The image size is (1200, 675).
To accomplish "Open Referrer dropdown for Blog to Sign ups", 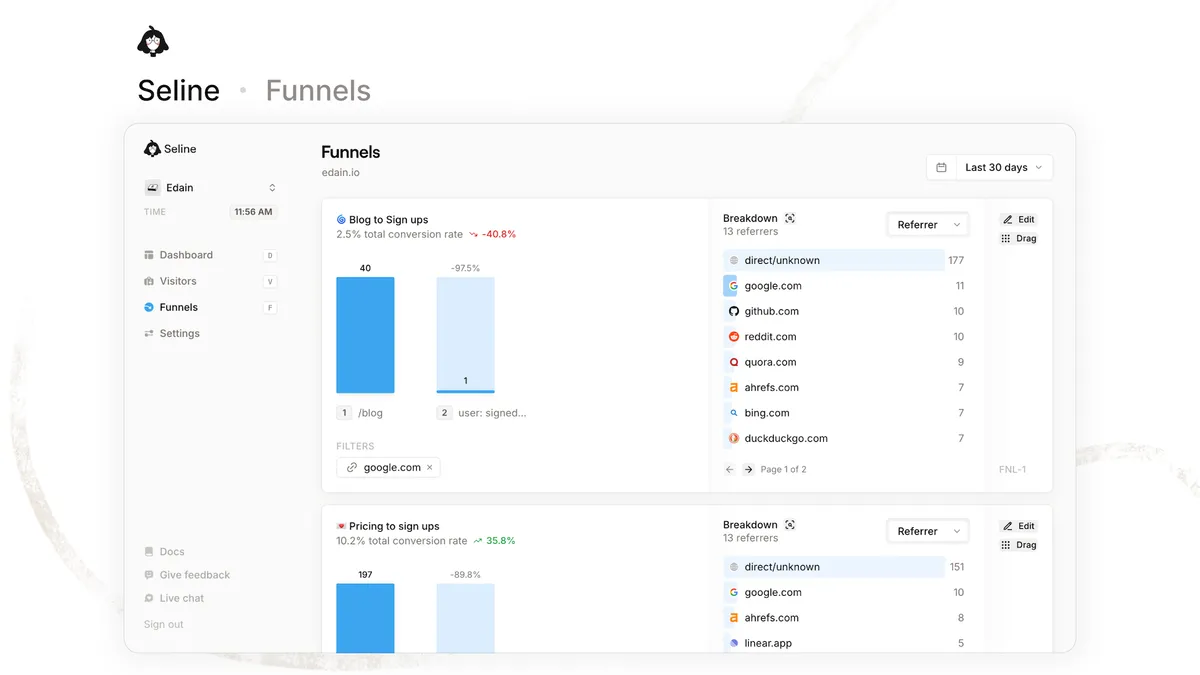I will [x=928, y=225].
